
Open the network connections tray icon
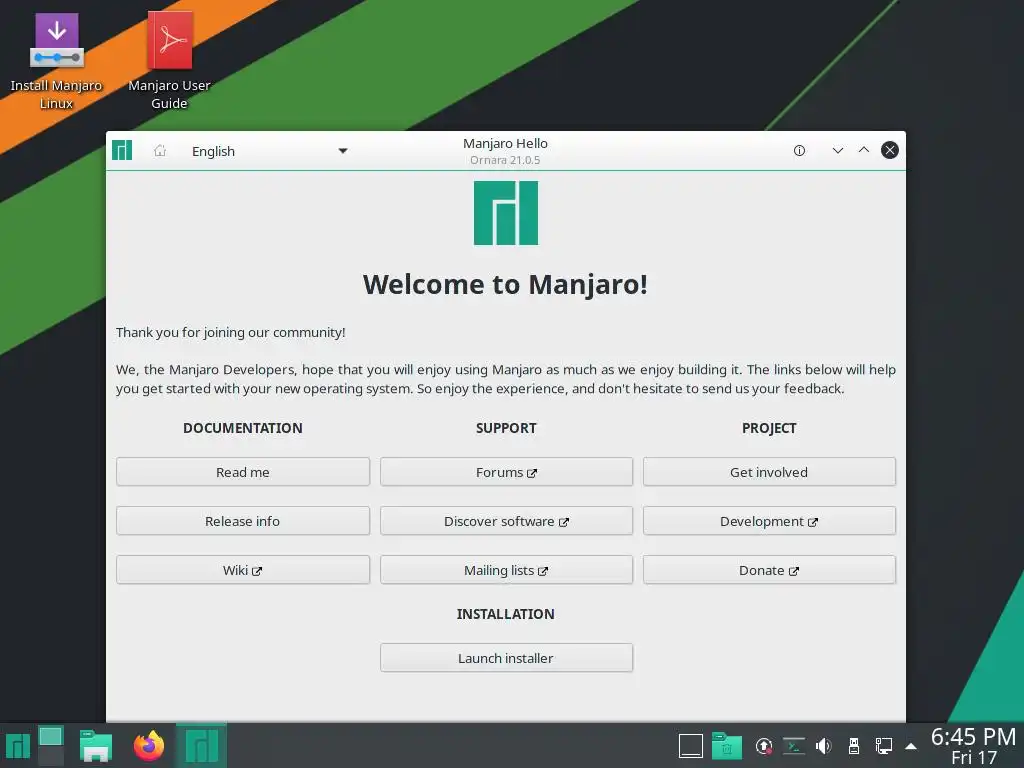pyautogui.click(x=884, y=746)
